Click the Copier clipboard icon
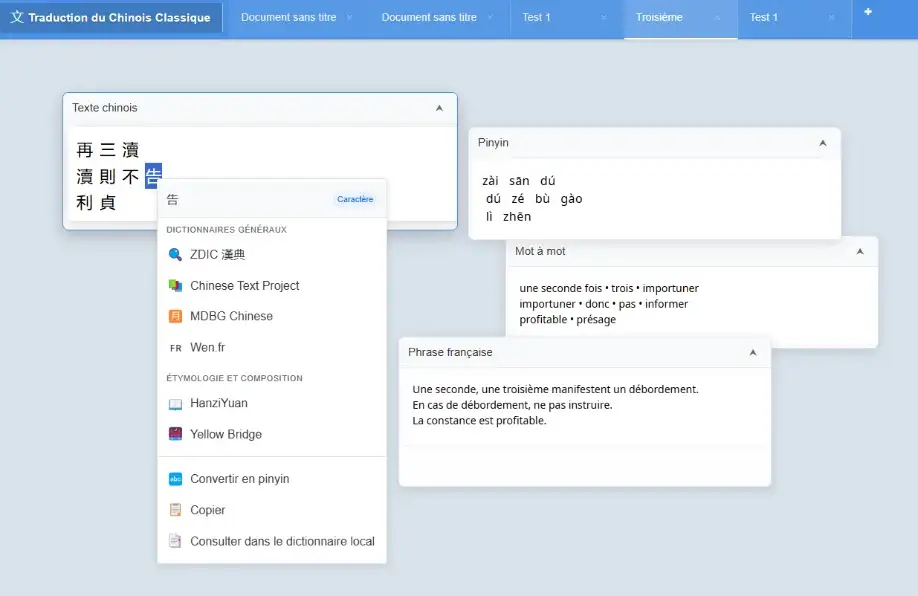Image resolution: width=918 pixels, height=596 pixels. 175,510
